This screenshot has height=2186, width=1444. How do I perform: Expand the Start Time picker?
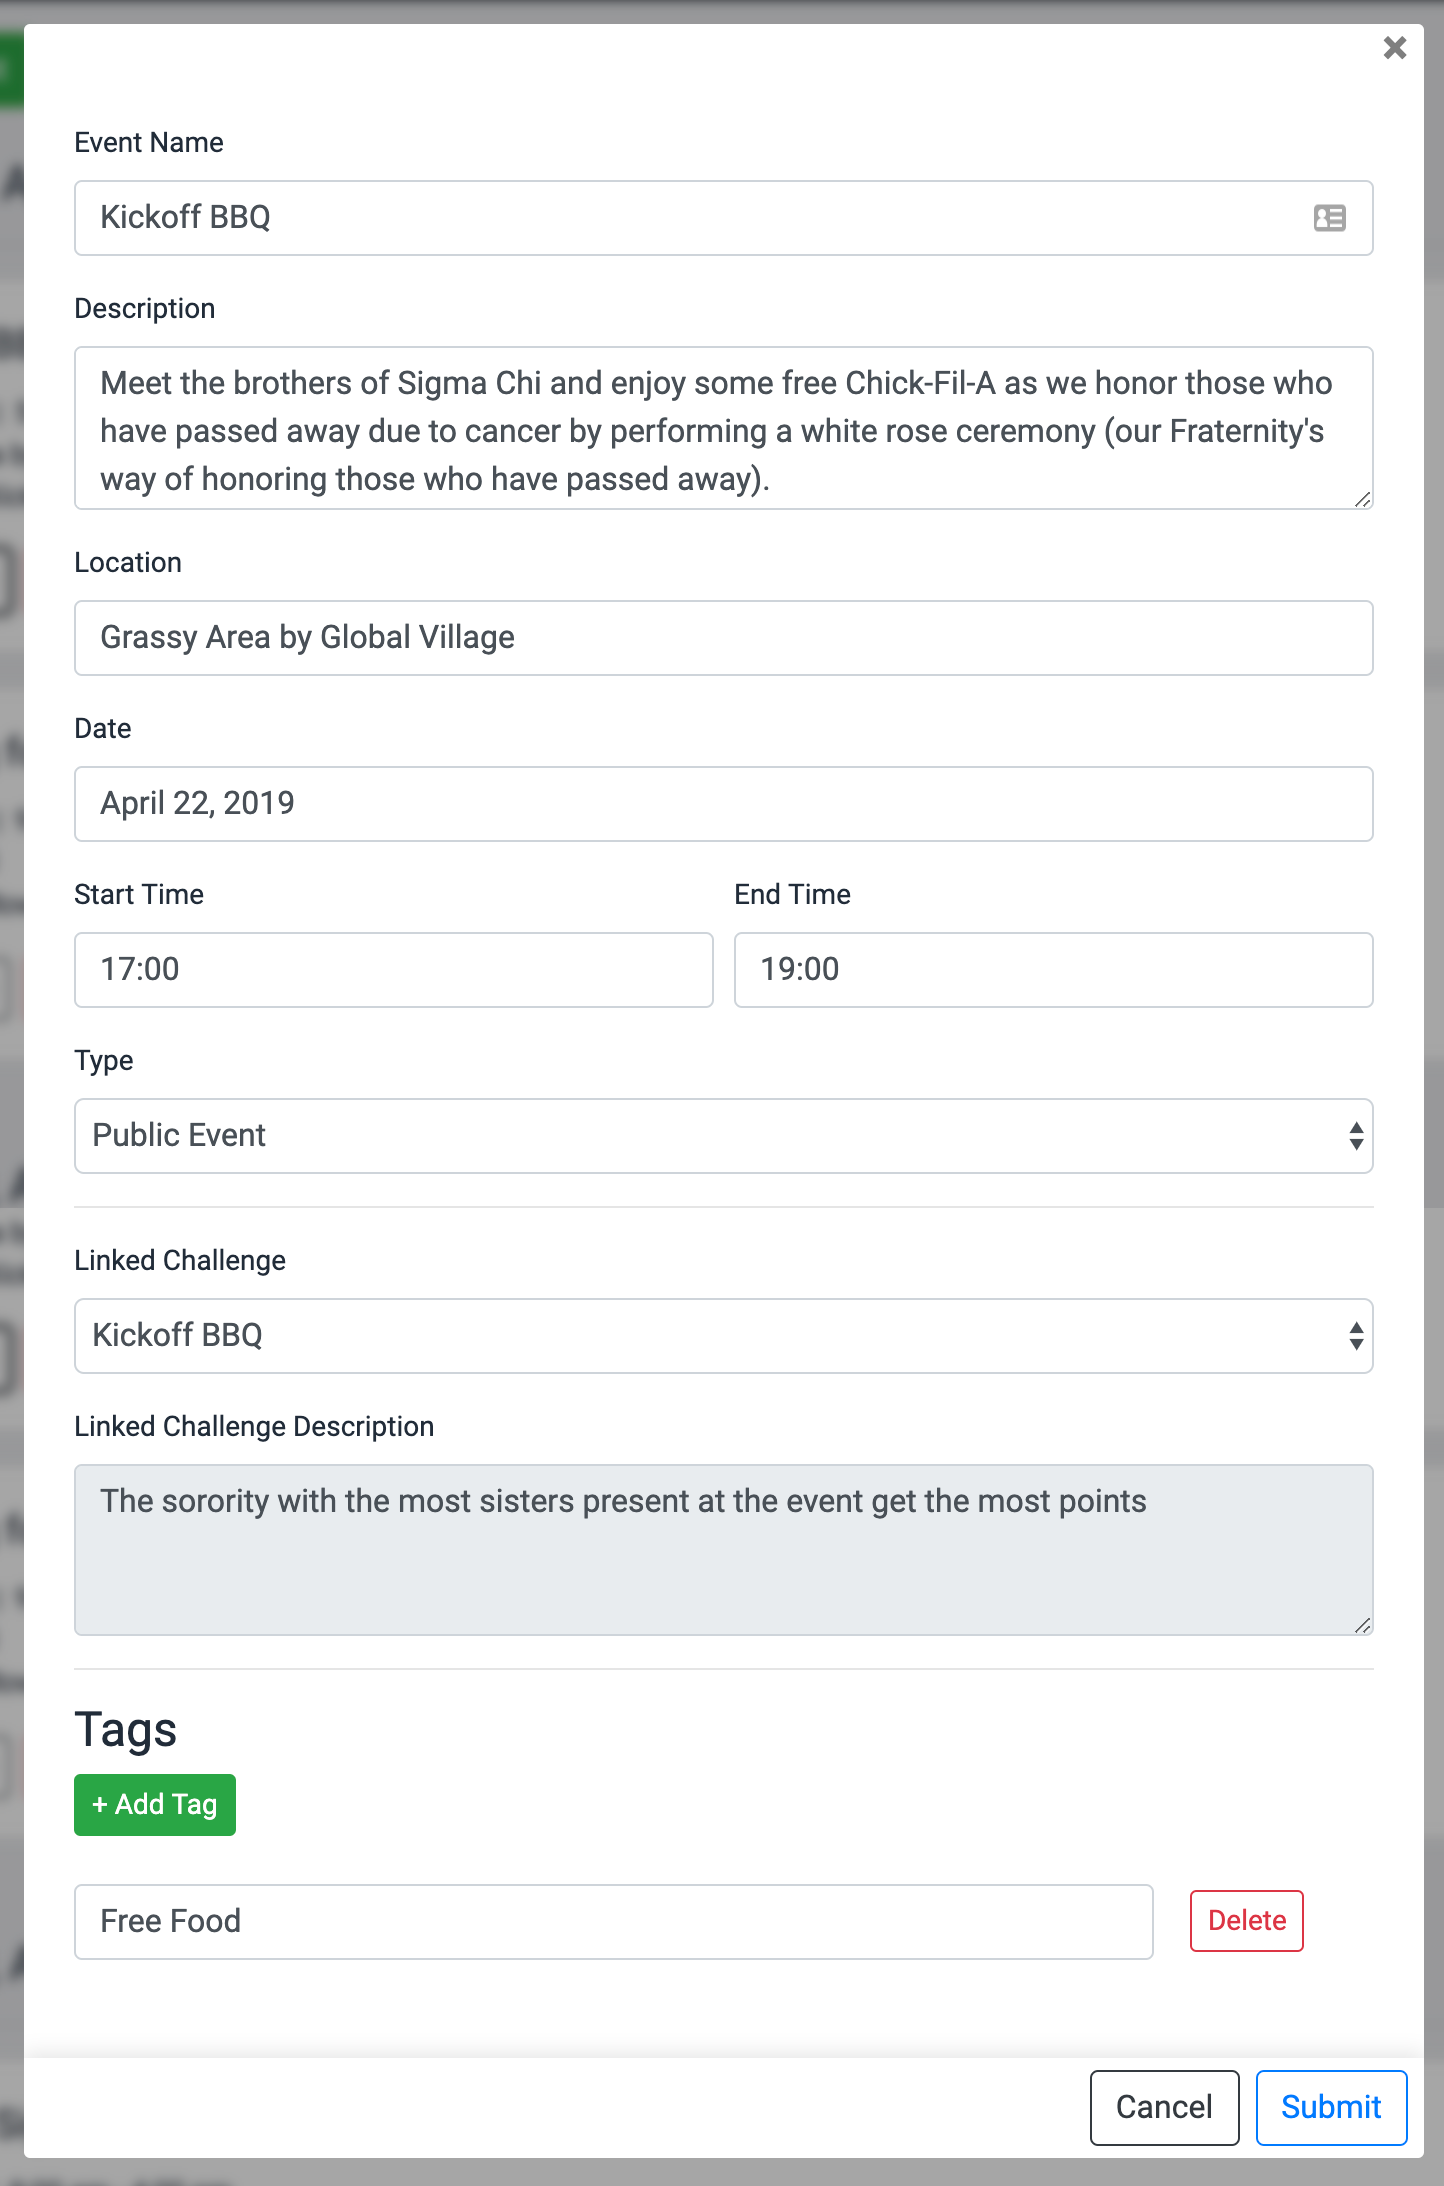pyautogui.click(x=393, y=969)
